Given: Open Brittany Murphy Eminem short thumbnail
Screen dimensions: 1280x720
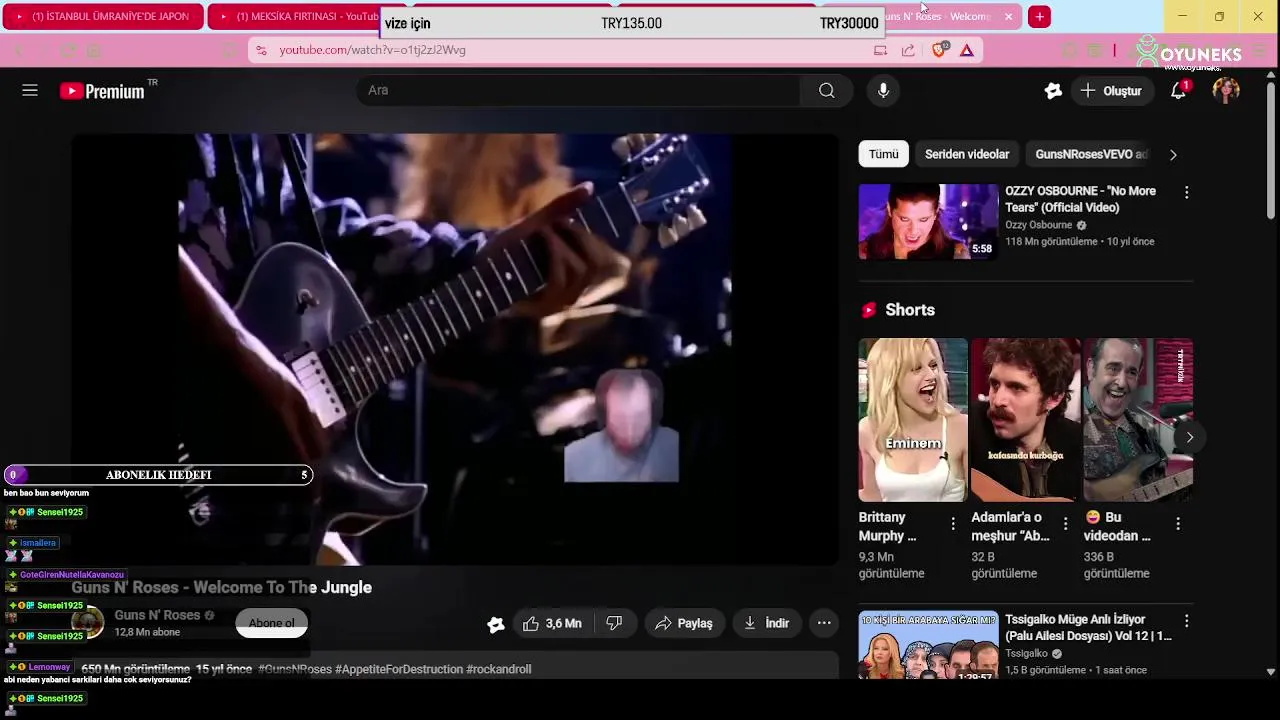Looking at the screenshot, I should [913, 420].
